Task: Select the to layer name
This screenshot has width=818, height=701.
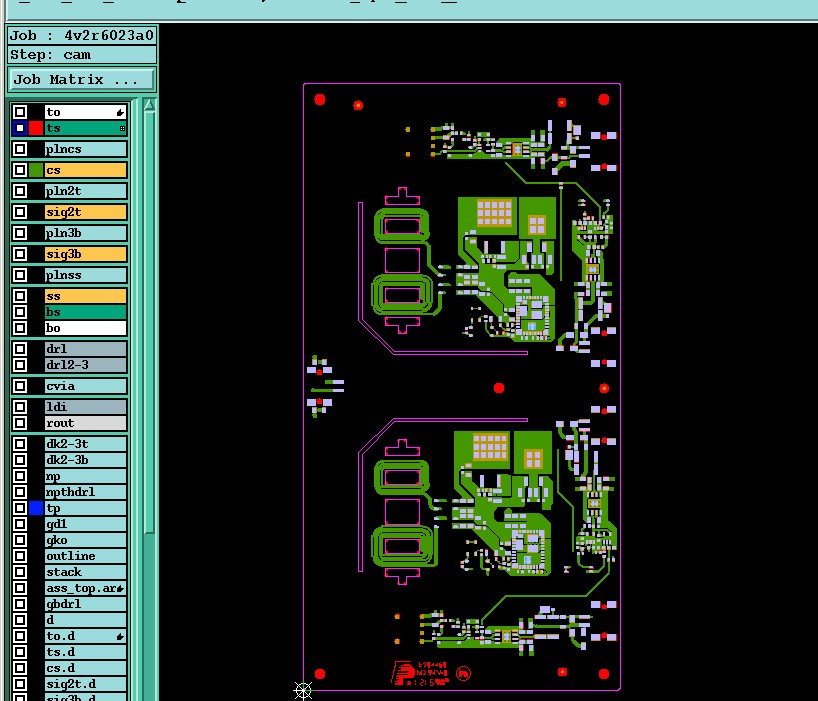Action: [x=86, y=112]
